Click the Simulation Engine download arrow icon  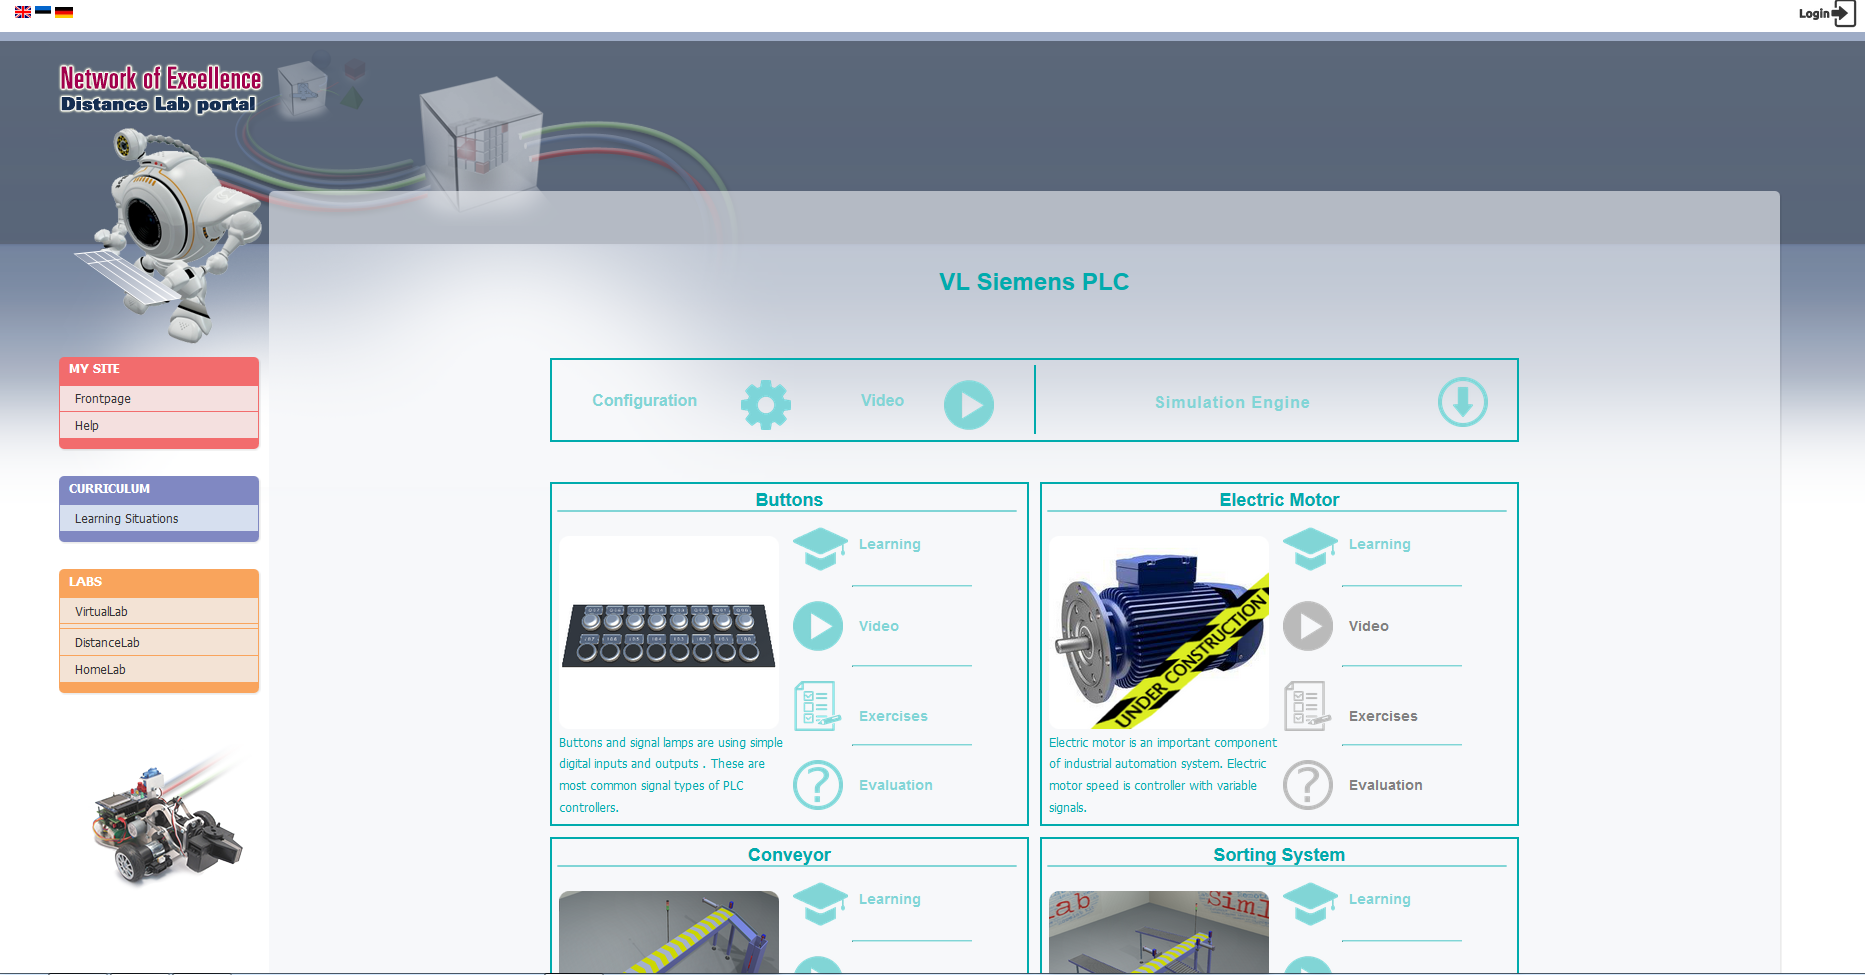(x=1462, y=402)
